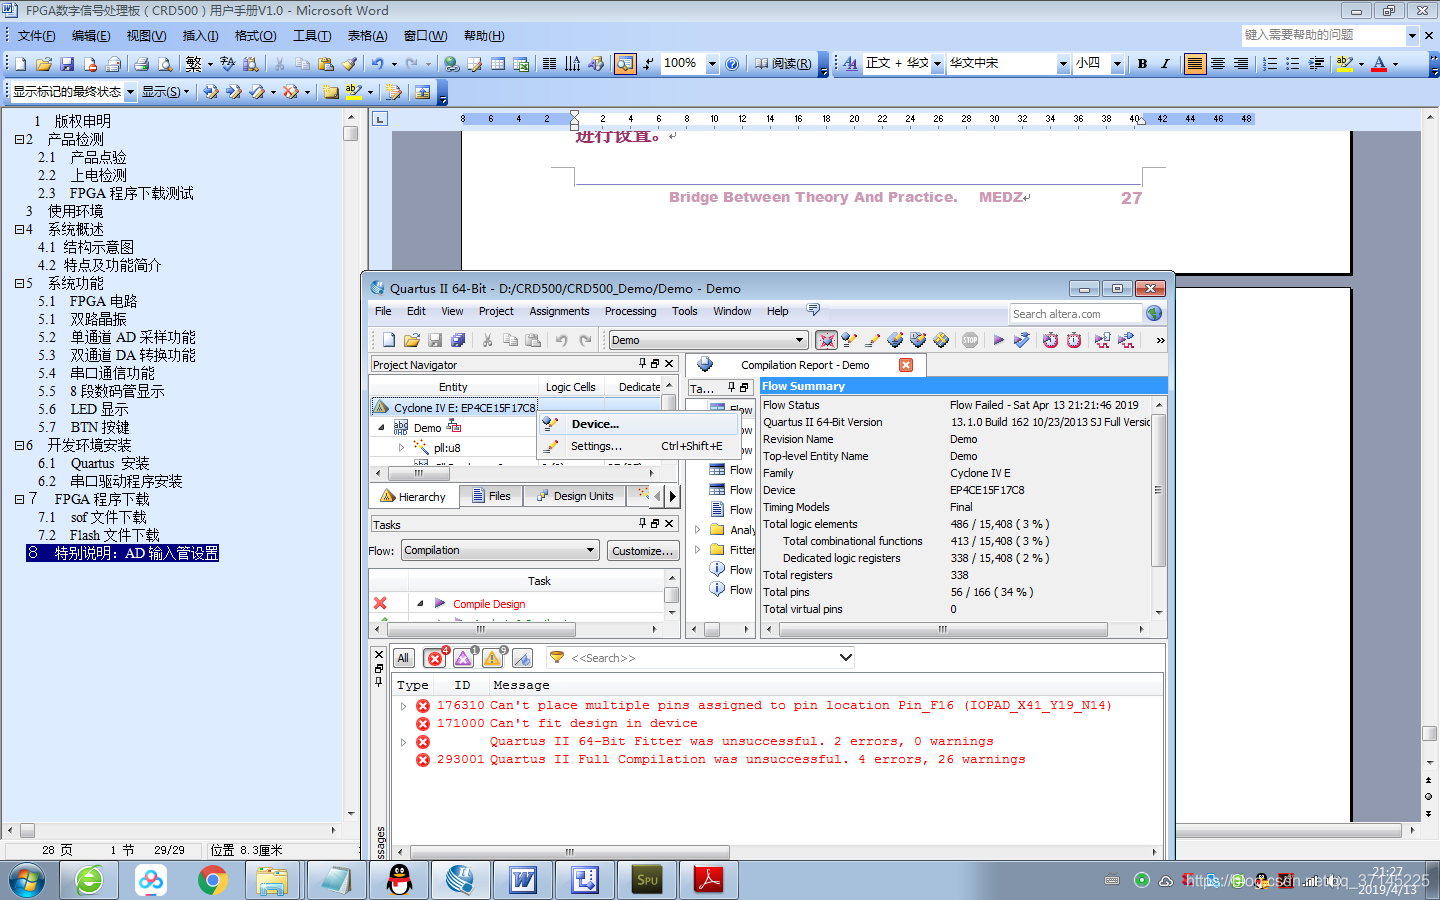This screenshot has width=1440, height=900.
Task: Start Analysis & Synthesis checkmark play icon
Action: pos(1021,340)
